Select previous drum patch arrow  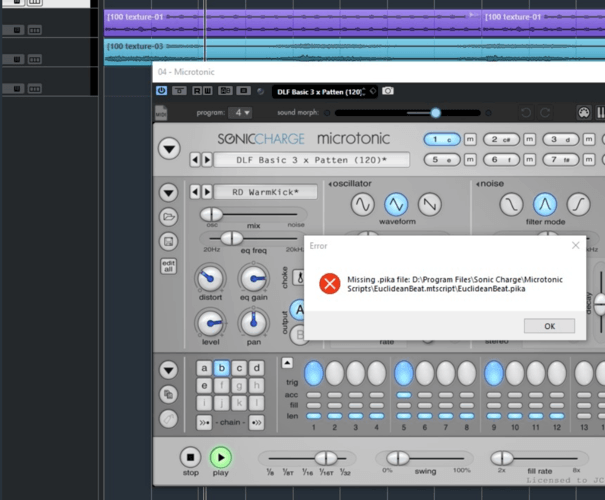[195, 192]
